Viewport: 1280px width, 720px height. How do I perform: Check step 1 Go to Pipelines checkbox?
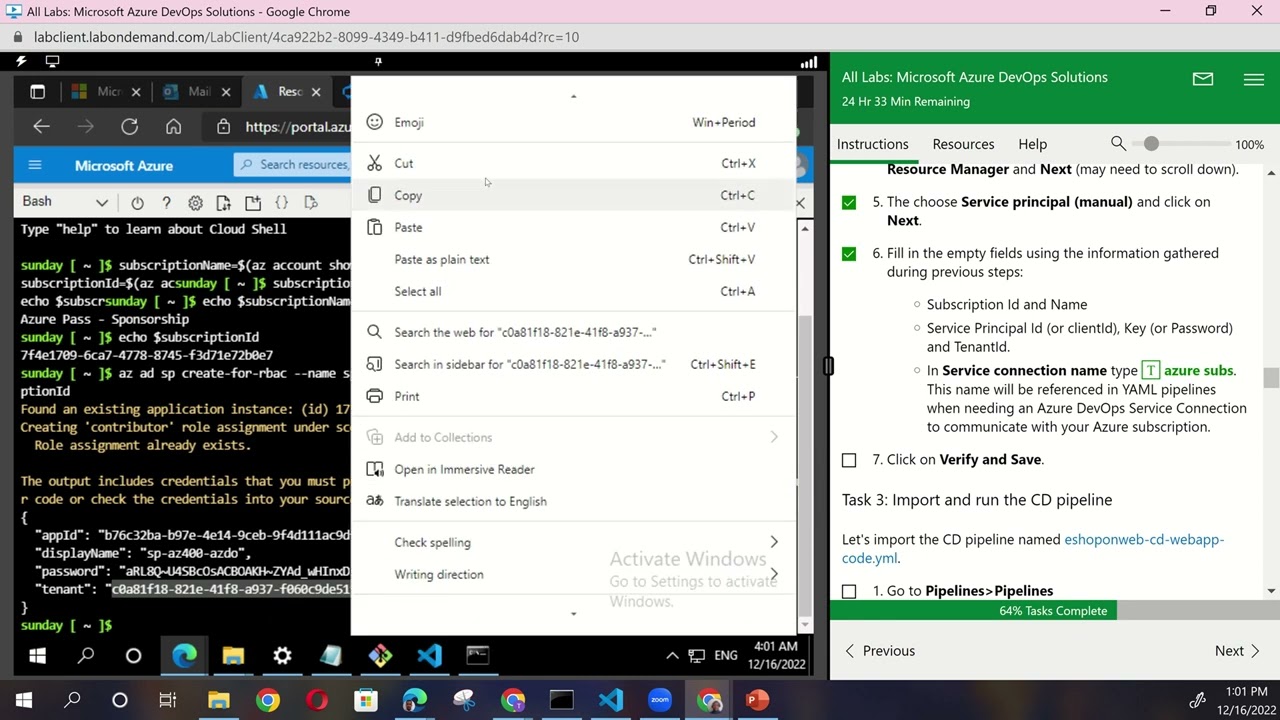(849, 591)
